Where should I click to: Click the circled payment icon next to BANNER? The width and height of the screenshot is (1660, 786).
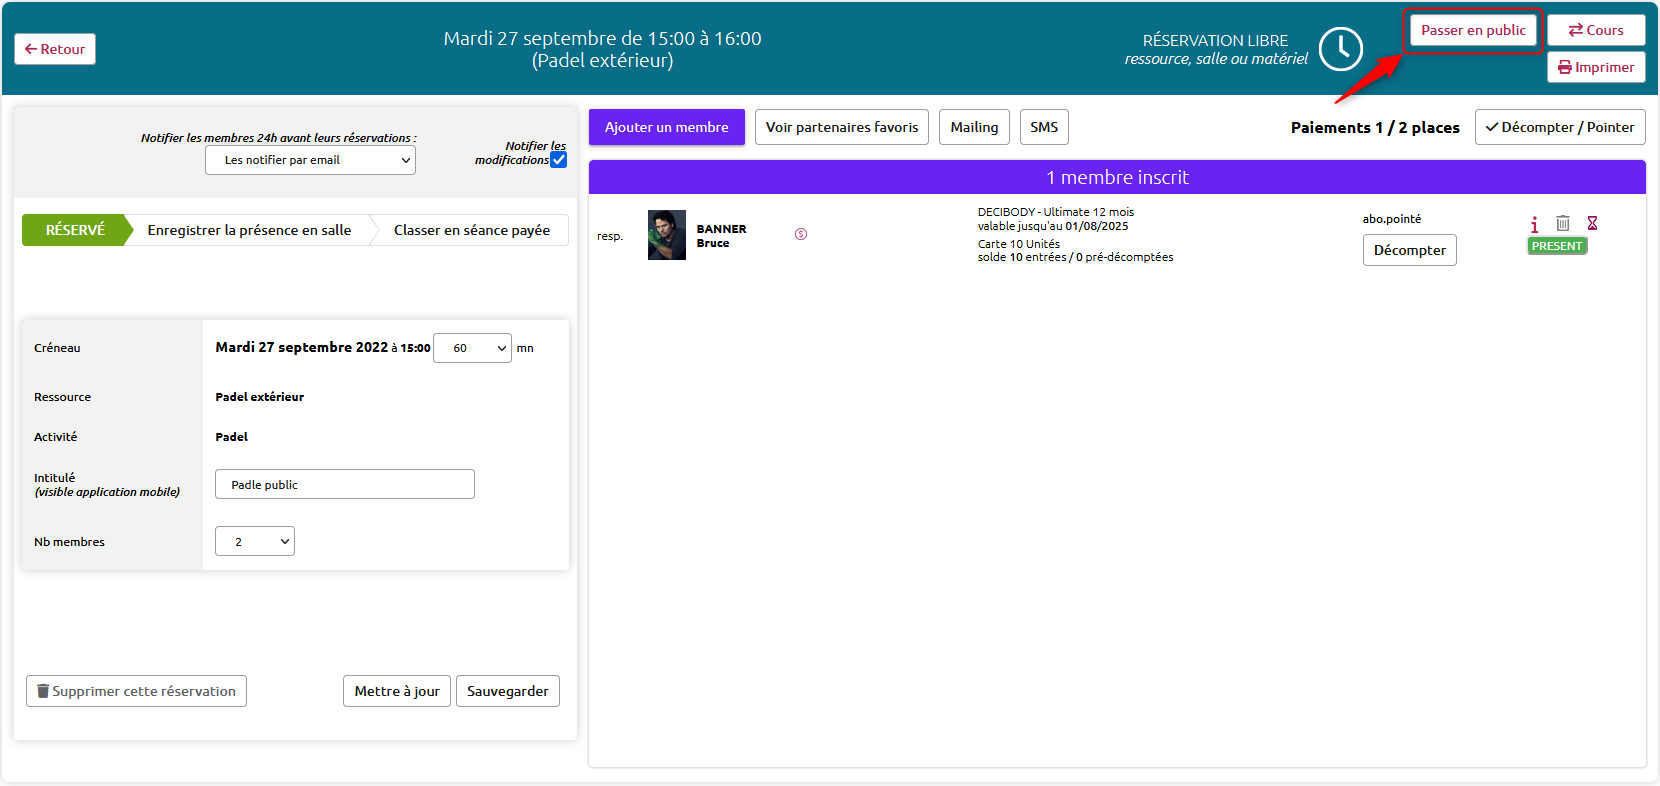[801, 234]
